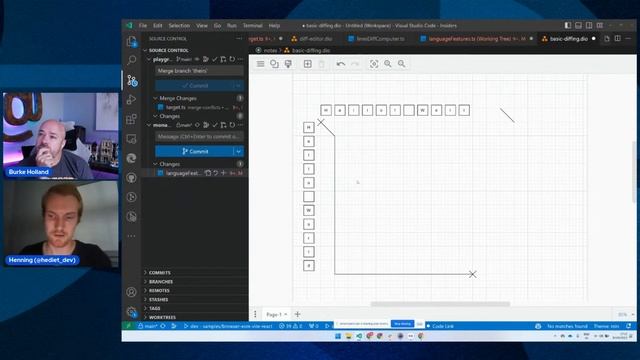The image size is (640, 360).
Task: Open commit options arrow beside bright Commit button
Action: [238, 151]
